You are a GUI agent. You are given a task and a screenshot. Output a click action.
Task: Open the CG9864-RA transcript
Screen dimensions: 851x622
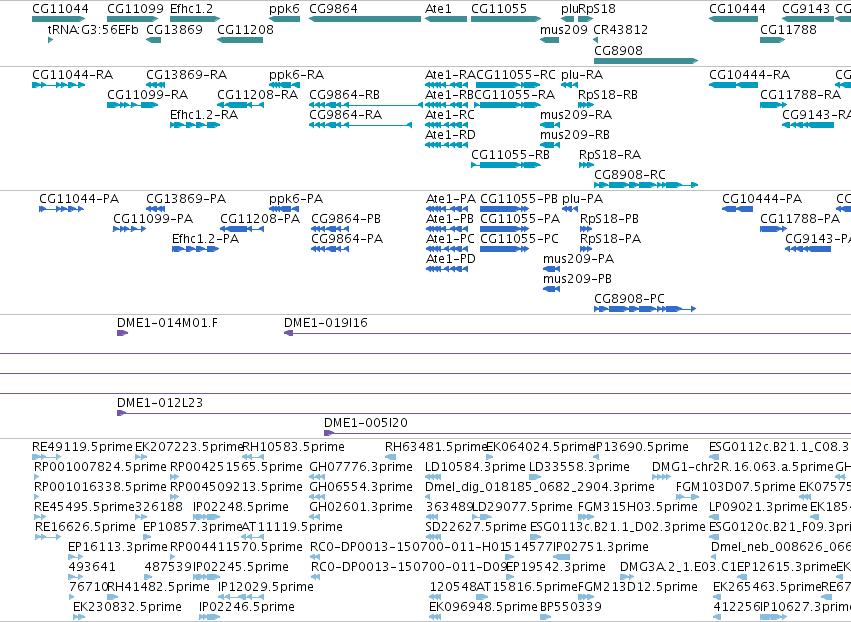tap(360, 125)
